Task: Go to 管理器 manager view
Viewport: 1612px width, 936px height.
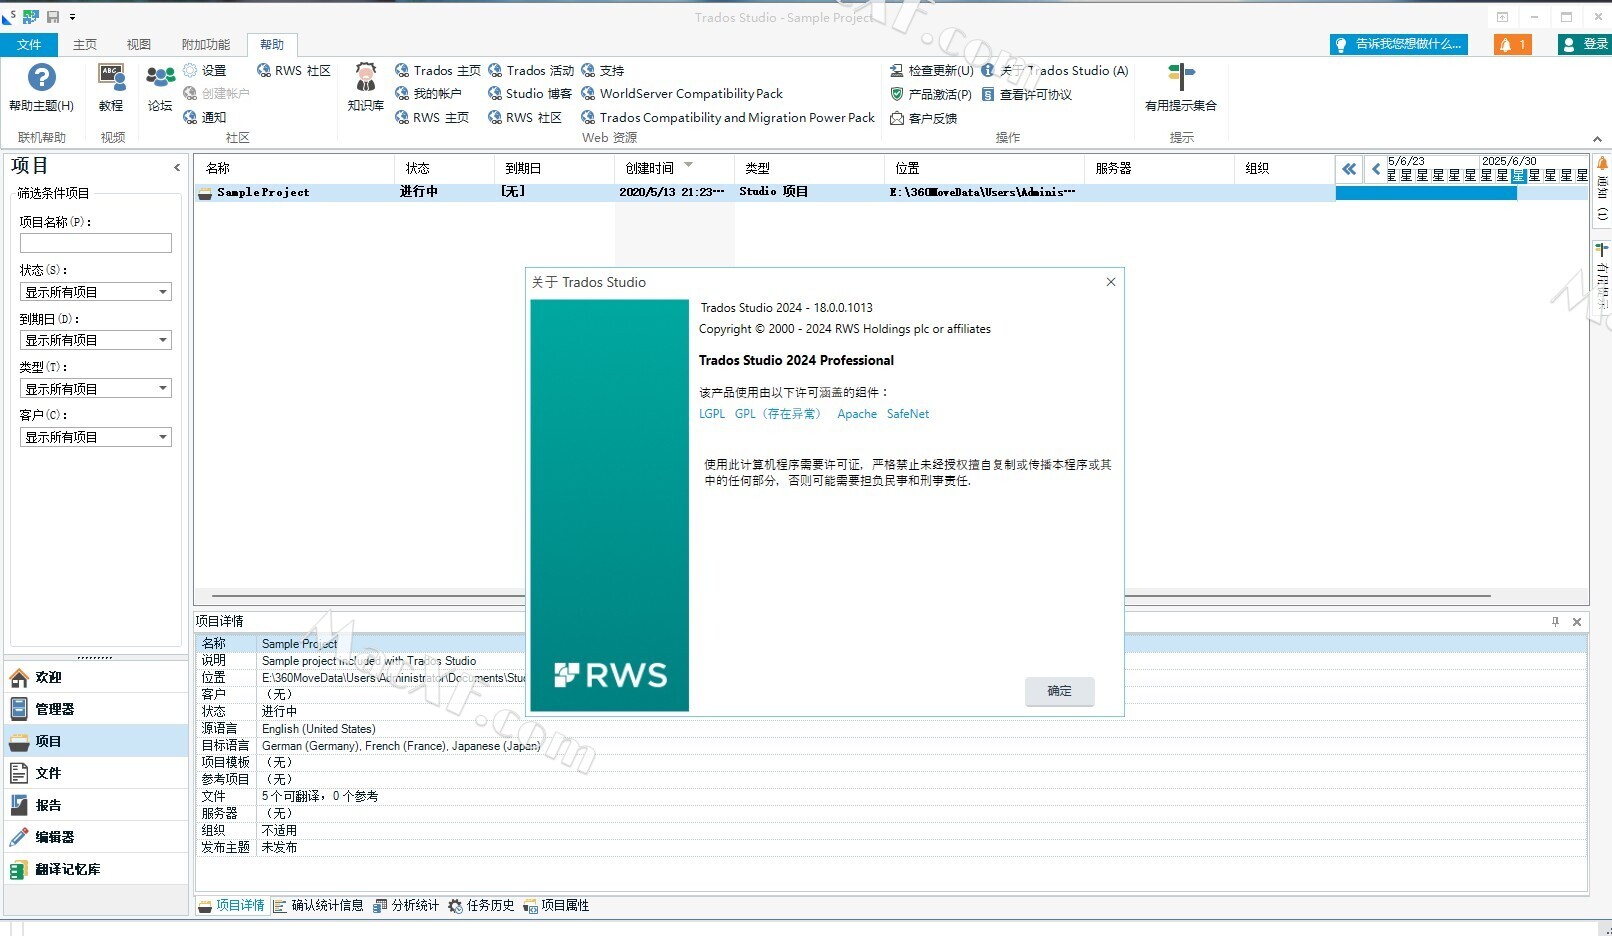Action: 96,709
